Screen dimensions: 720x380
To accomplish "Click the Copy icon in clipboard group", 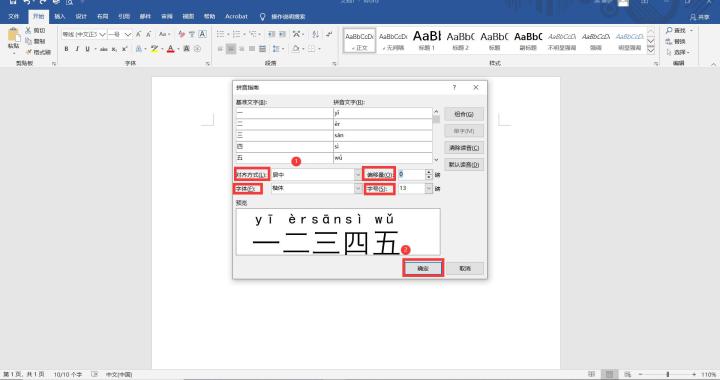I will point(28,41).
